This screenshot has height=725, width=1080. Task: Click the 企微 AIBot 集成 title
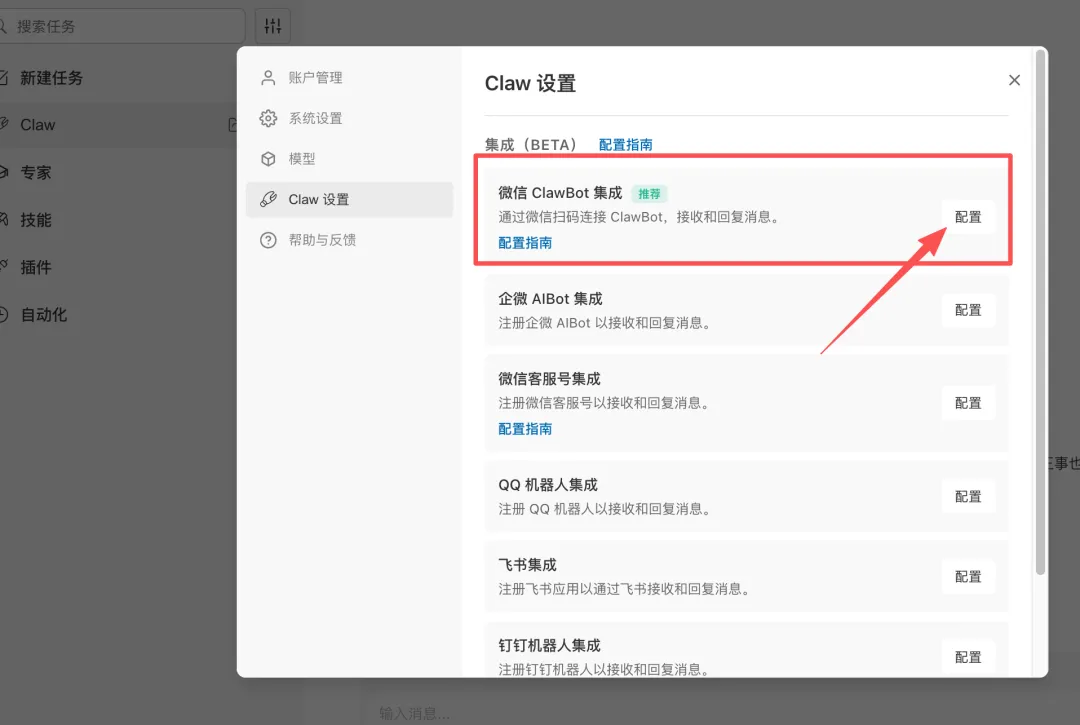(x=550, y=299)
